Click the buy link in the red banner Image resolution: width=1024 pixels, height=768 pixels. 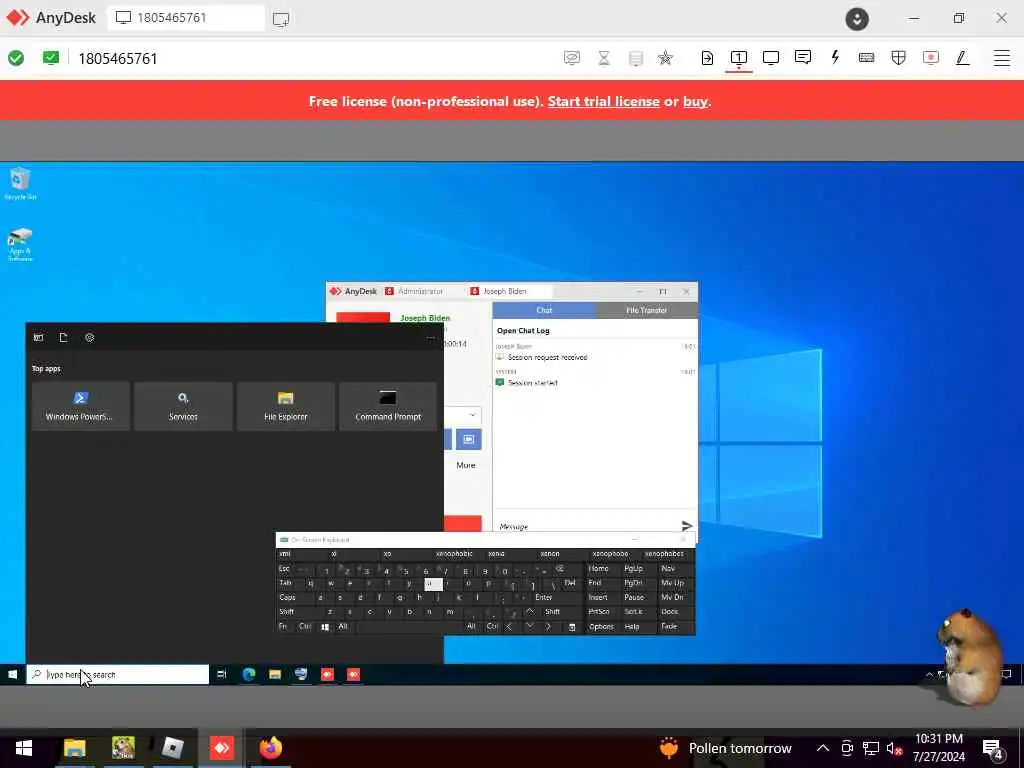tap(695, 101)
